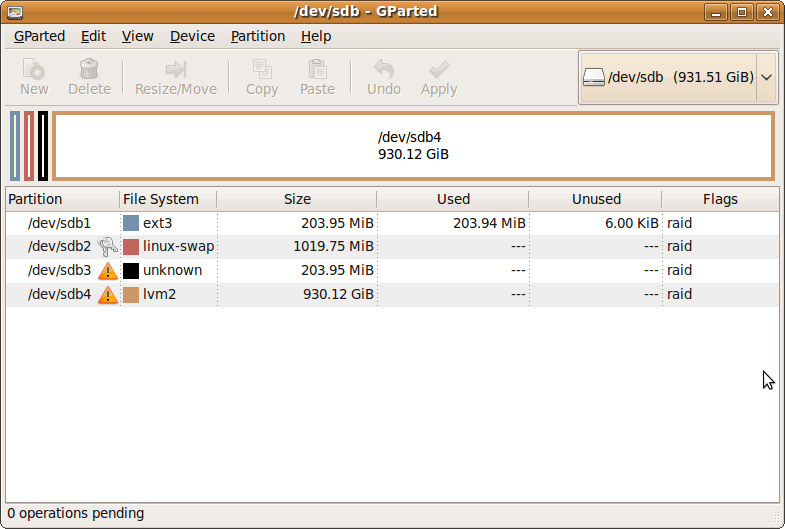Open the Device menu

(x=192, y=37)
